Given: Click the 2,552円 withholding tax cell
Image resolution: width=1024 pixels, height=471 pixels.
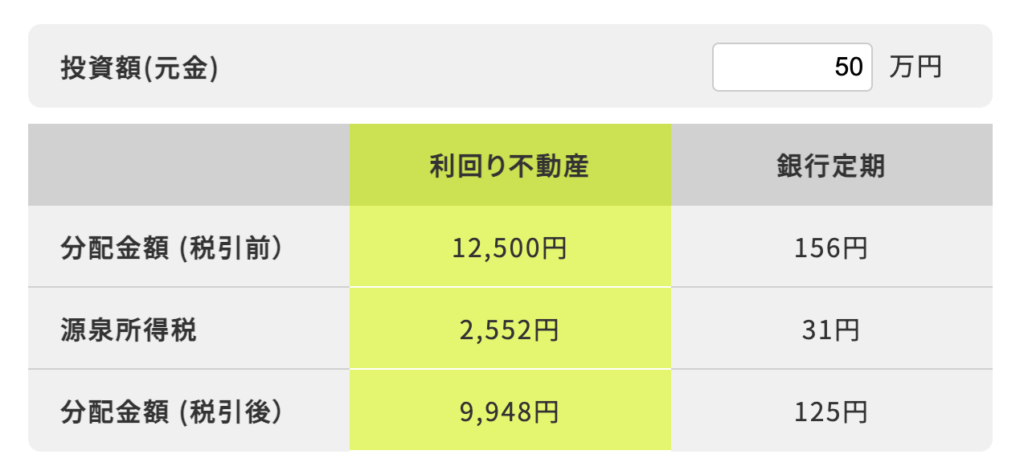Looking at the screenshot, I should click(x=510, y=330).
